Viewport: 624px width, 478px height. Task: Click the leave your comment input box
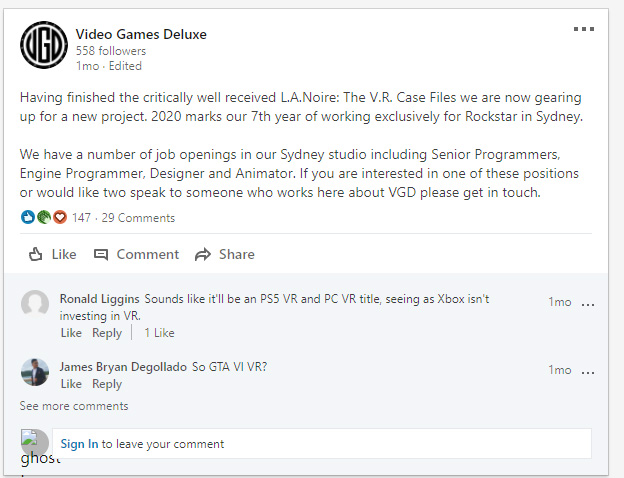[322, 443]
